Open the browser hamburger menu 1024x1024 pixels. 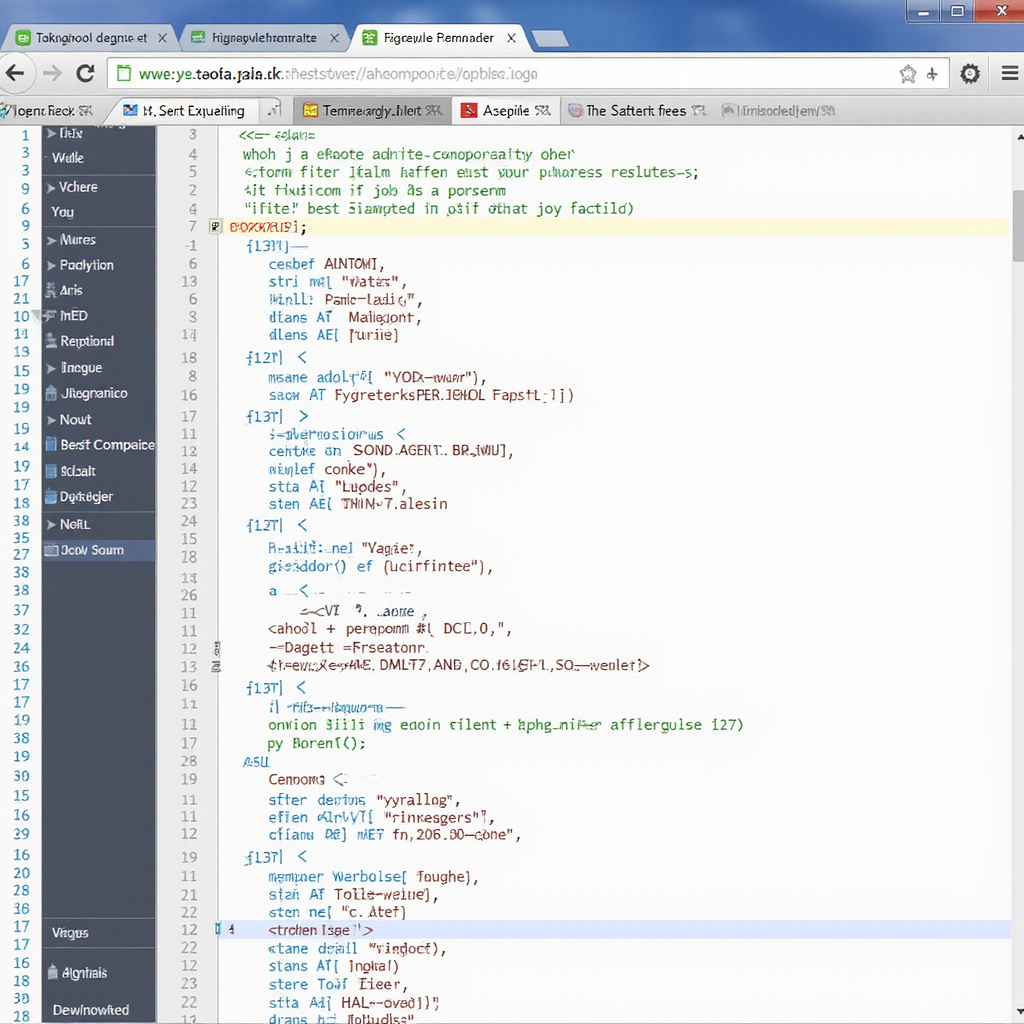coord(1009,74)
